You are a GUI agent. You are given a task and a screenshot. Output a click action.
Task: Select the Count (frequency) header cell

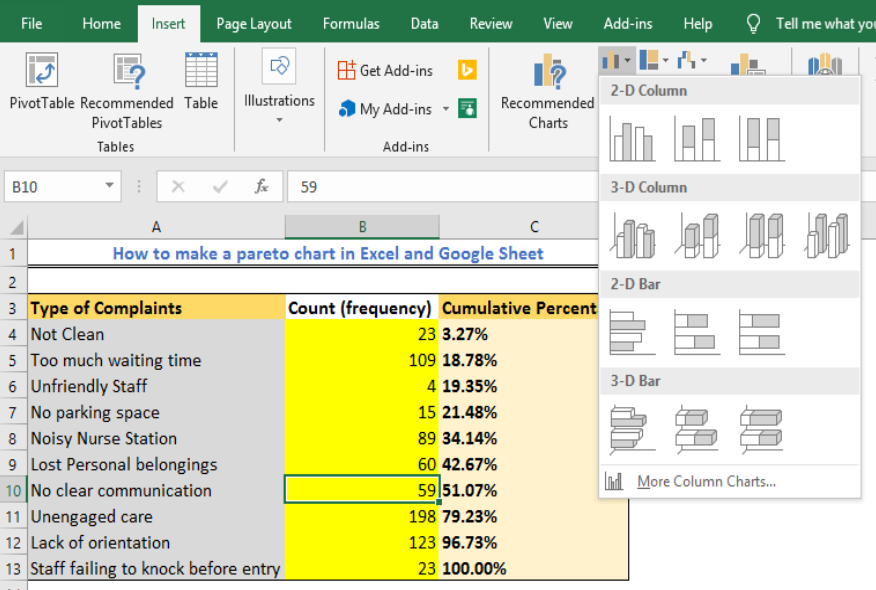point(362,308)
